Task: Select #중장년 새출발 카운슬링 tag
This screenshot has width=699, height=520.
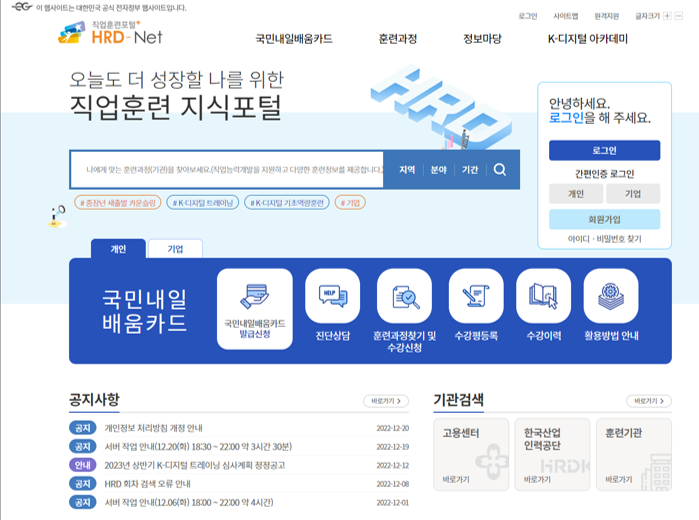Action: pyautogui.click(x=118, y=203)
